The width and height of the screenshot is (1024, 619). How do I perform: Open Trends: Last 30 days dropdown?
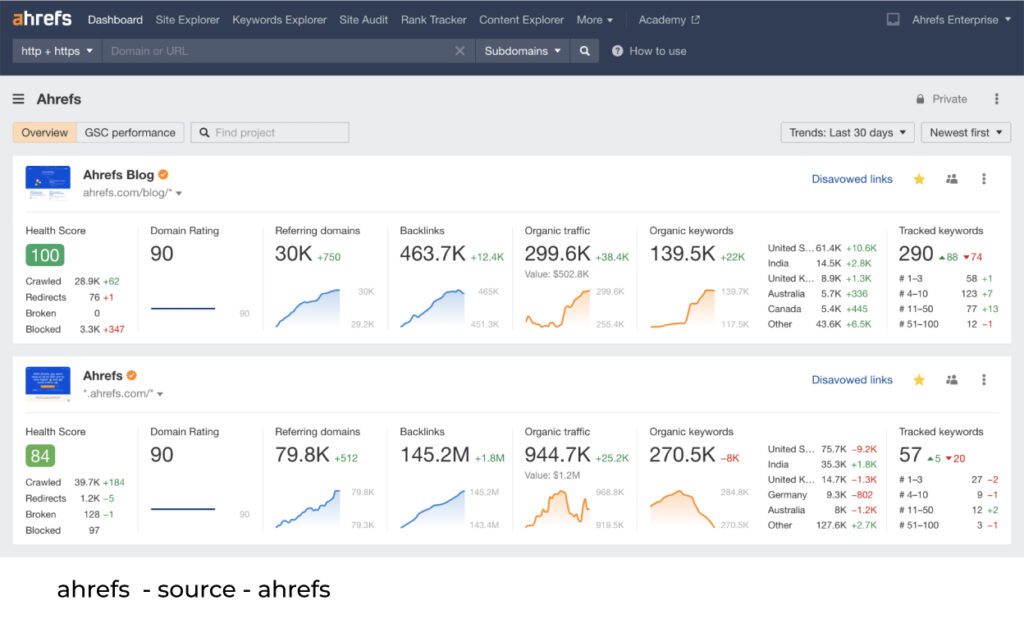[847, 133]
